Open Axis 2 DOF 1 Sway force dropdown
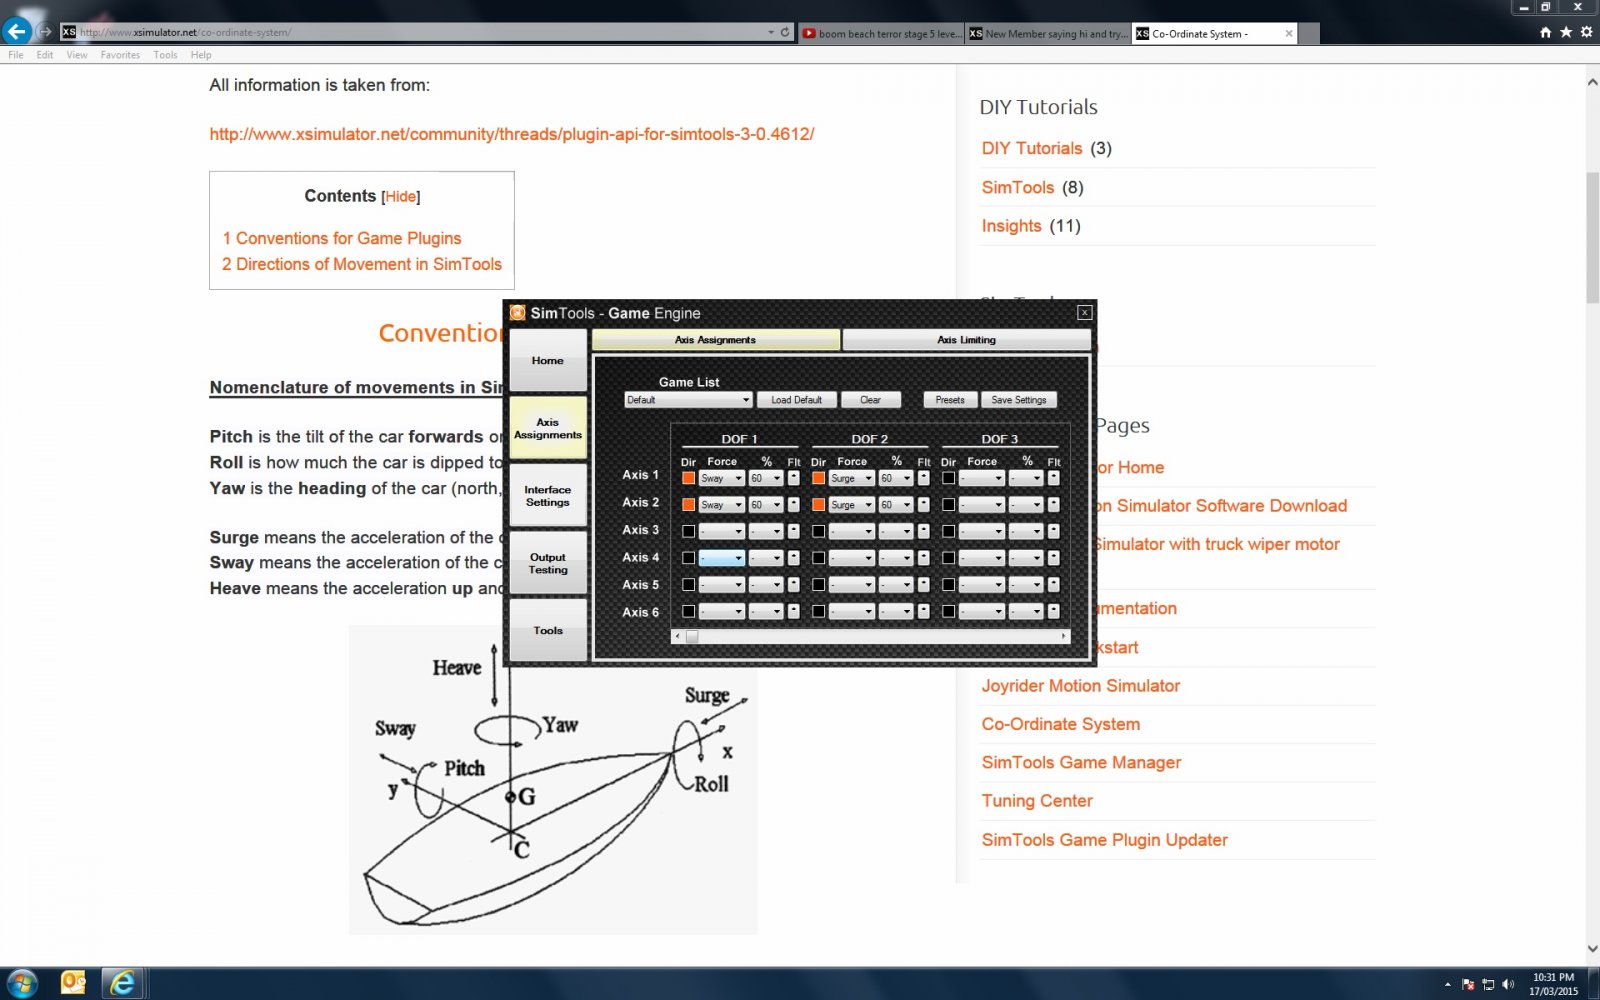 pyautogui.click(x=722, y=505)
